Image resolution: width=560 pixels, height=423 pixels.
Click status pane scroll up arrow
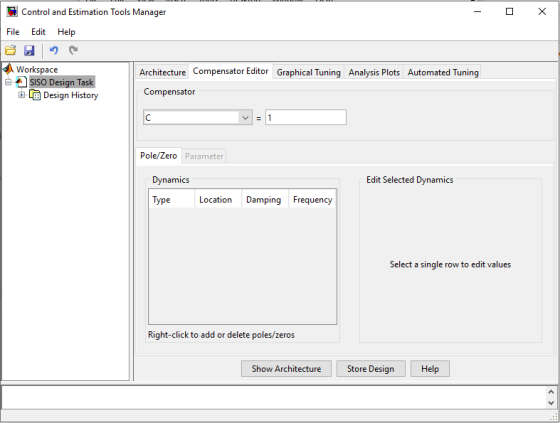pyautogui.click(x=551, y=392)
